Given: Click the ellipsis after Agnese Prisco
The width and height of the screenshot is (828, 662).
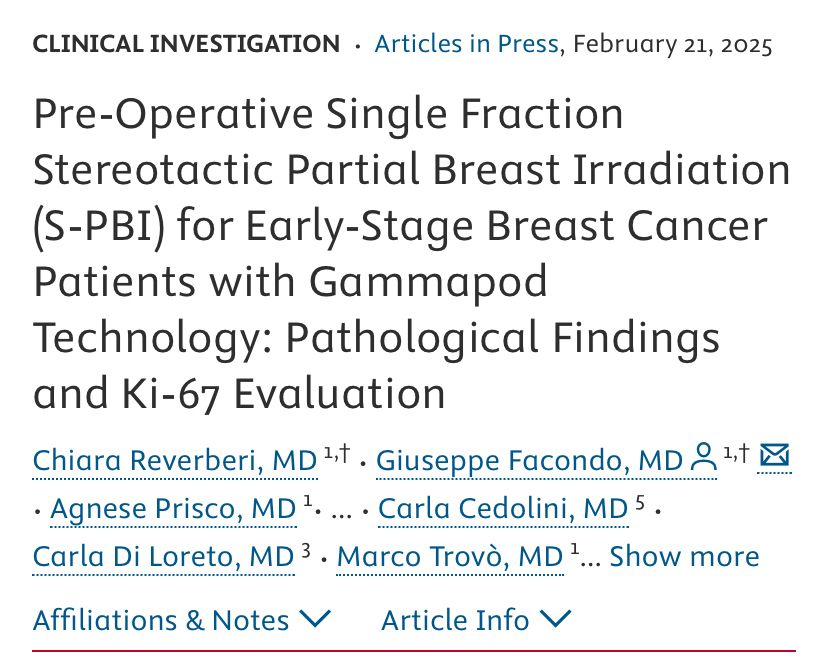Looking at the screenshot, I should 341,512.
